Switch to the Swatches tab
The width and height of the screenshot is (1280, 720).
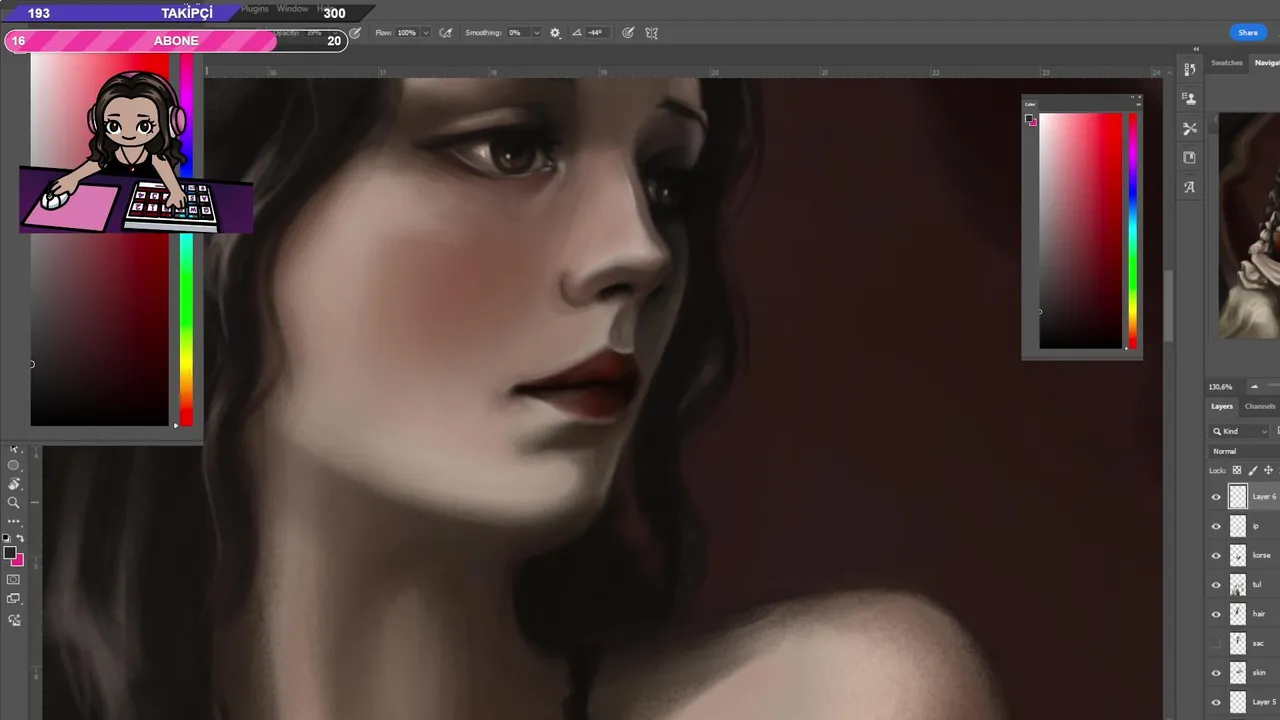point(1227,63)
